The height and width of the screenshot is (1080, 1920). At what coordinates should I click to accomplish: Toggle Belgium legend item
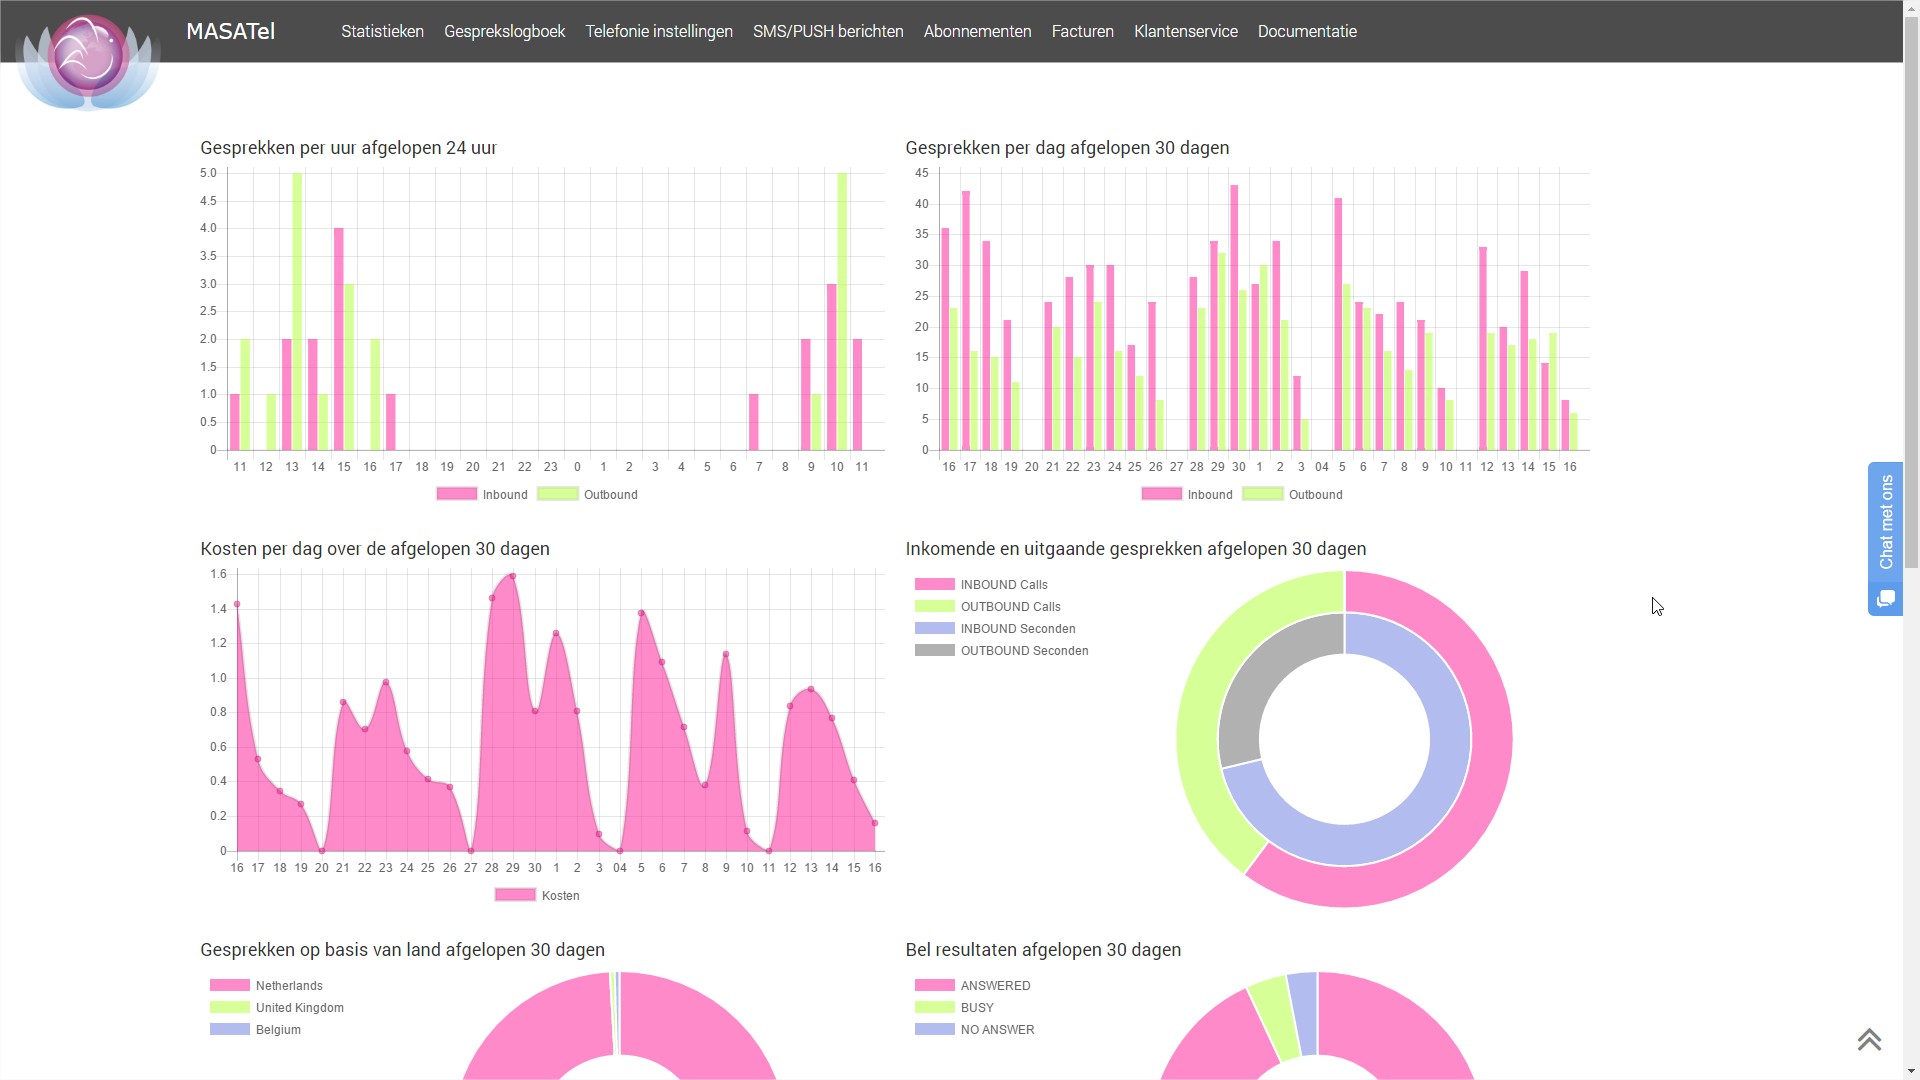coord(255,1029)
